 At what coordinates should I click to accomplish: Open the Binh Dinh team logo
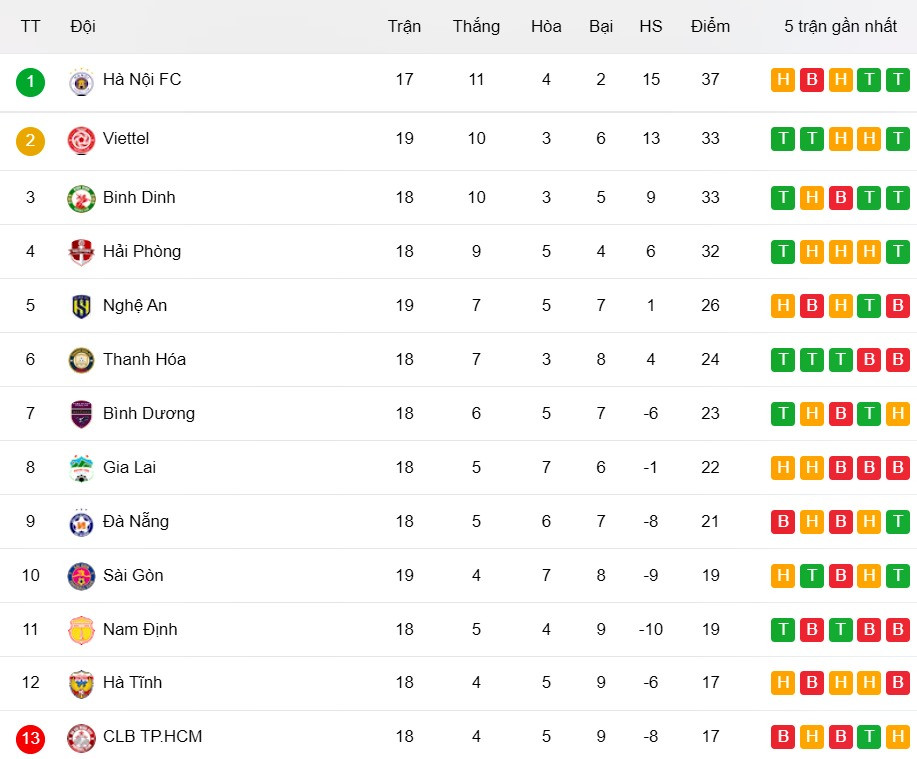coord(81,198)
